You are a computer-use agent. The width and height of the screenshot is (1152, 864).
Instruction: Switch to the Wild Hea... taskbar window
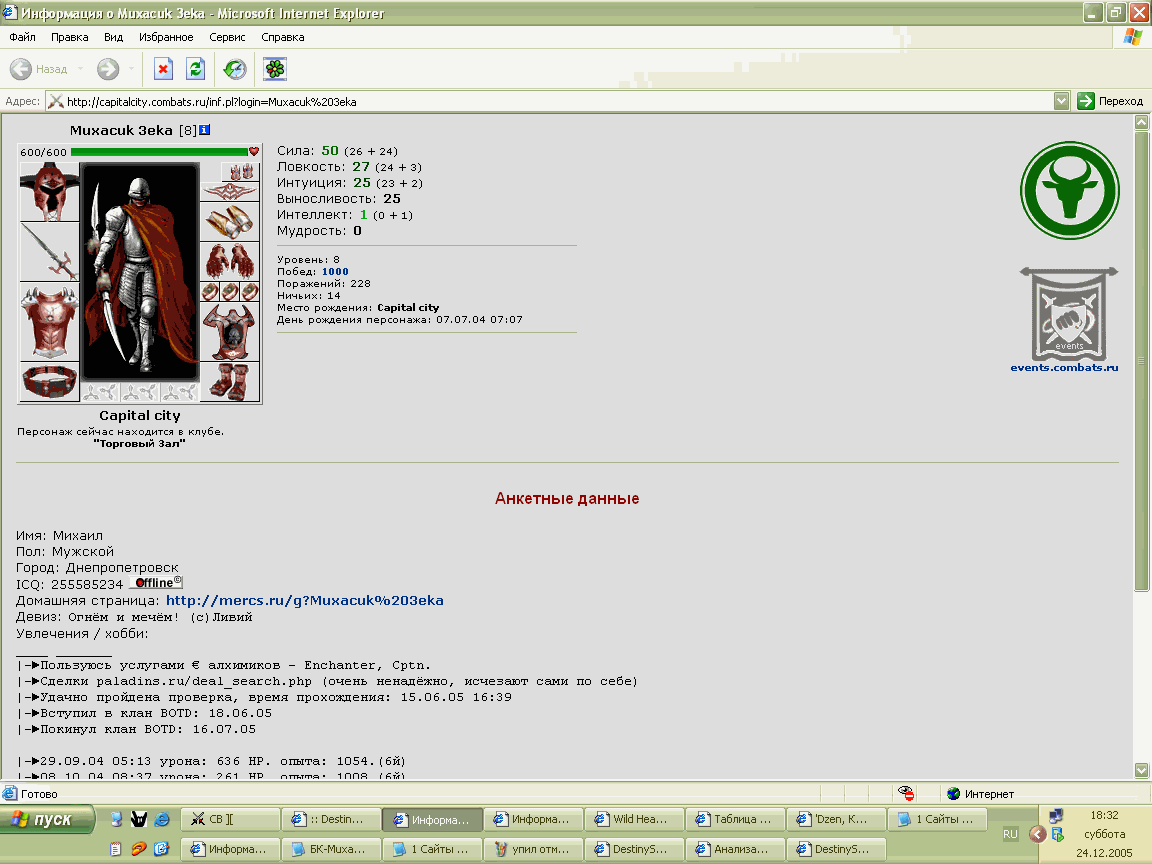tap(634, 819)
